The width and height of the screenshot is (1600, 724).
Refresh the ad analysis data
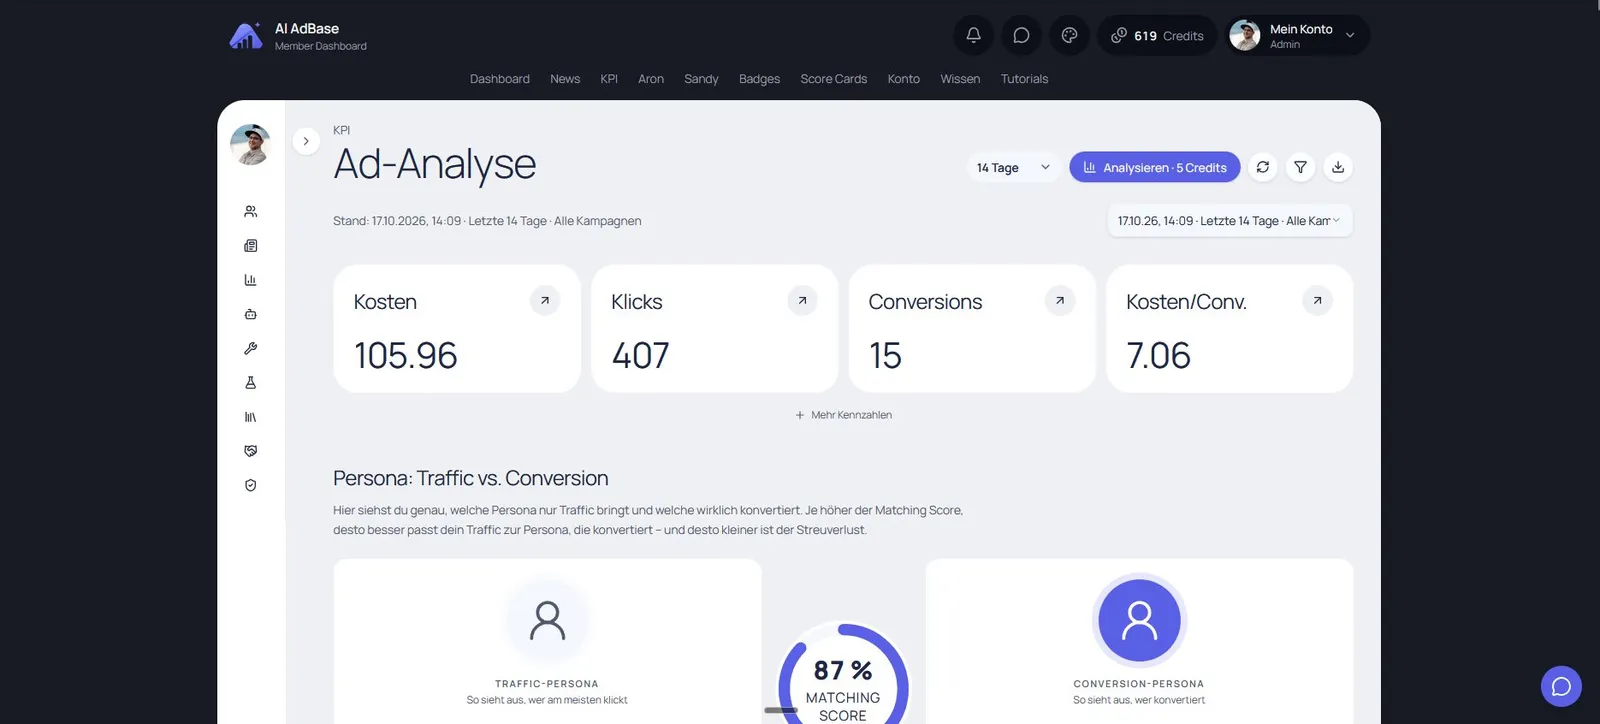pyautogui.click(x=1263, y=167)
